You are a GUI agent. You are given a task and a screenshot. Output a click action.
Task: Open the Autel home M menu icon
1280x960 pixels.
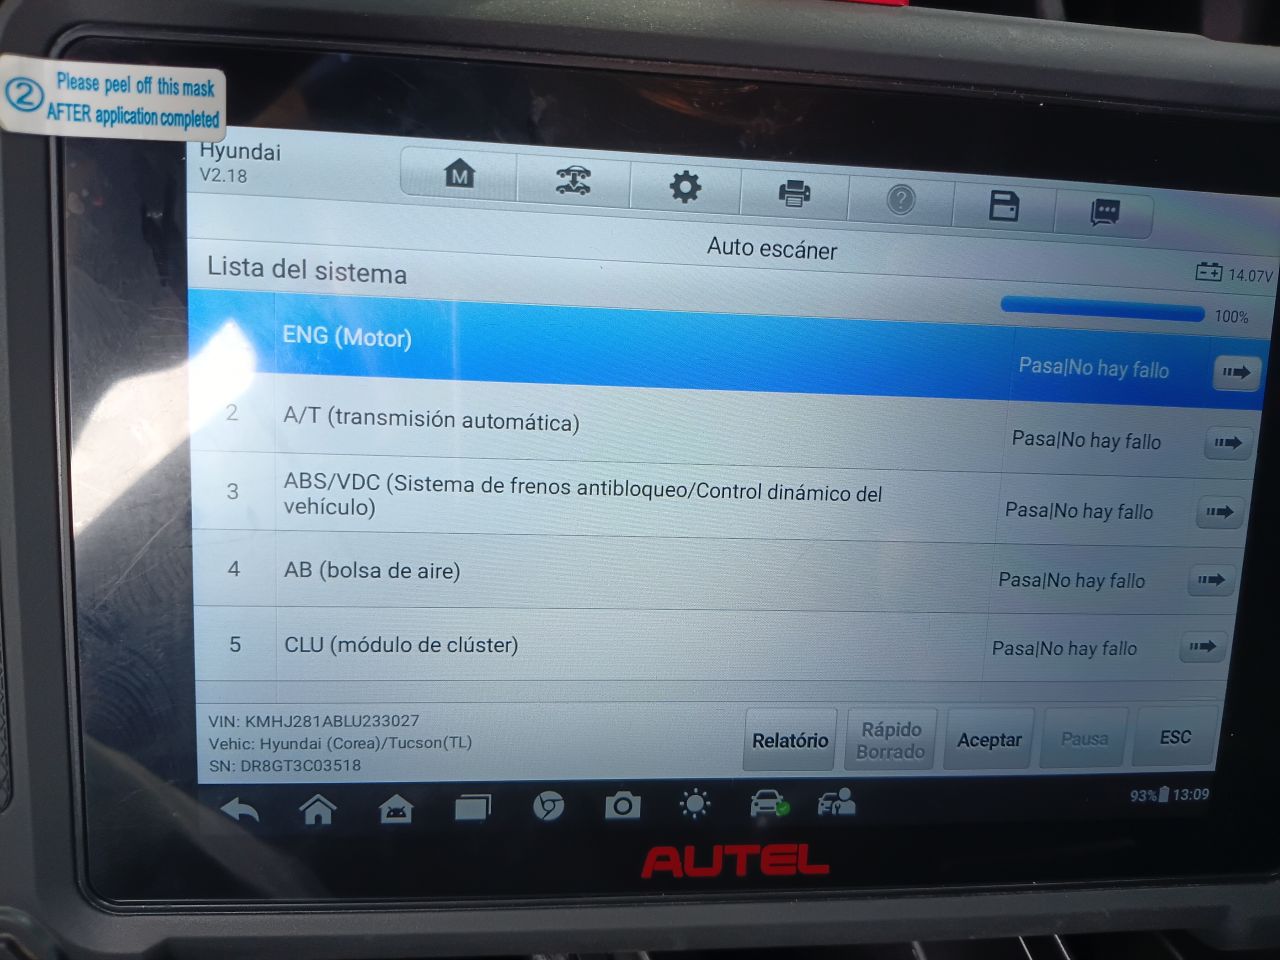click(x=459, y=175)
